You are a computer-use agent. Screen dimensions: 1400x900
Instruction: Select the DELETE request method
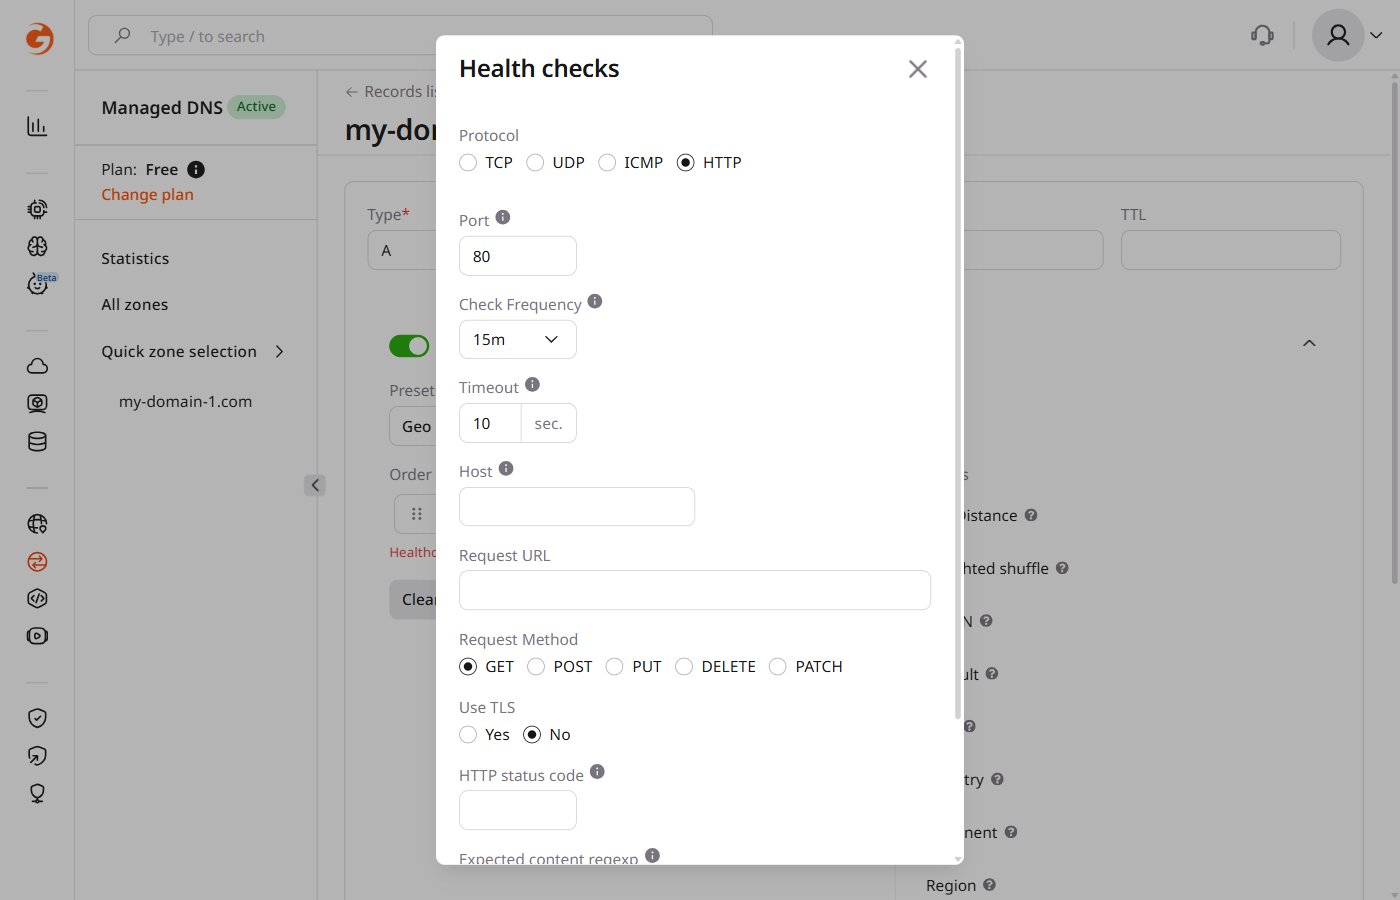coord(684,667)
